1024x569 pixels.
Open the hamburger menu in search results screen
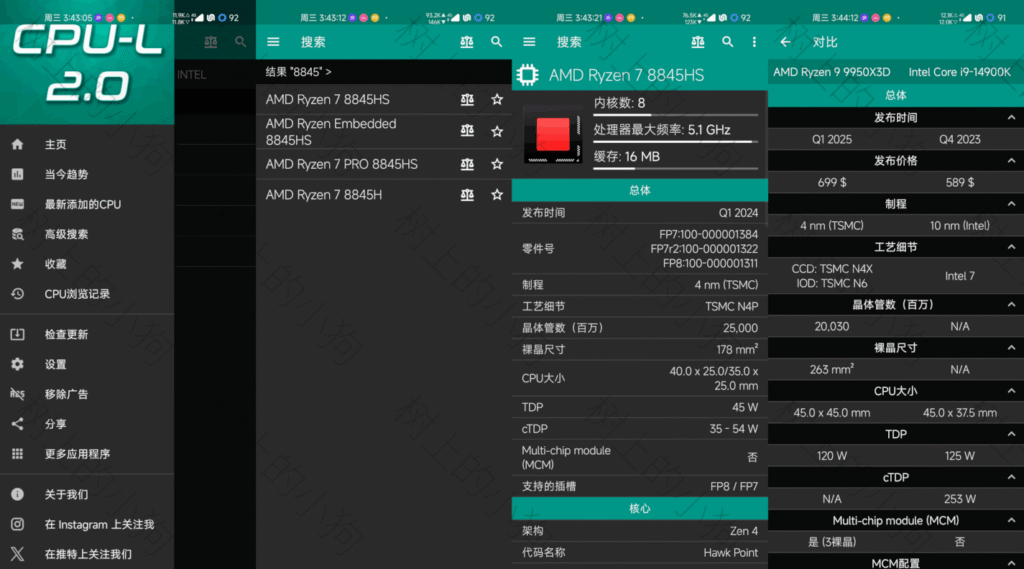pyautogui.click(x=273, y=42)
